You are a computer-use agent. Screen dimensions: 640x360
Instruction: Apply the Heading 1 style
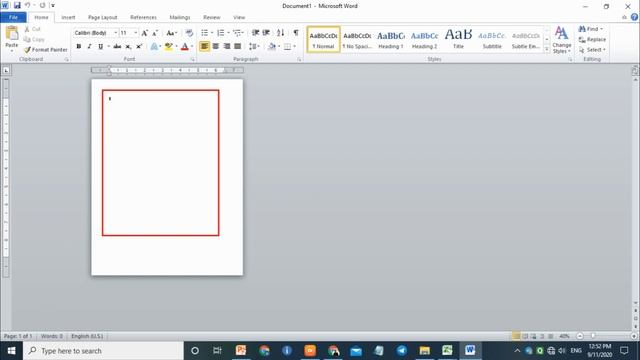tap(391, 40)
